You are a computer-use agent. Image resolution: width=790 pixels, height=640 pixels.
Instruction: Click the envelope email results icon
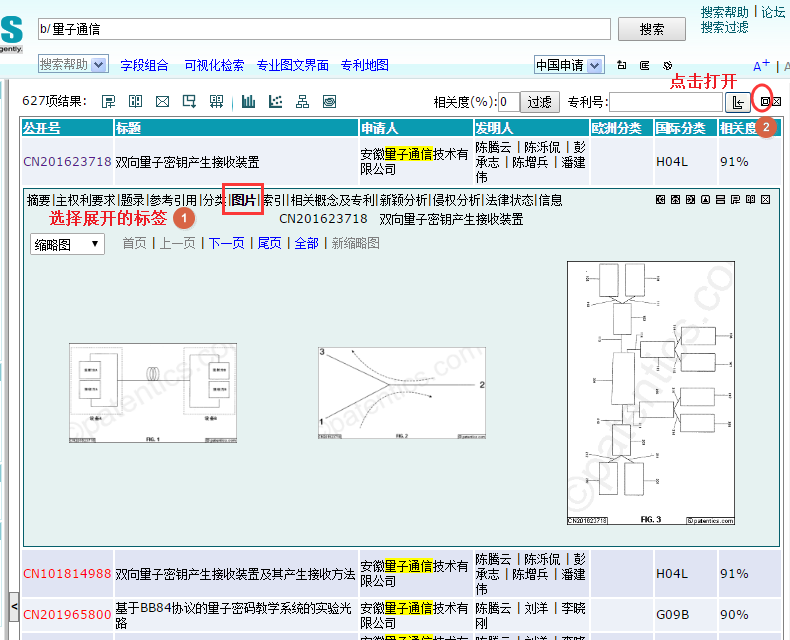[x=162, y=101]
